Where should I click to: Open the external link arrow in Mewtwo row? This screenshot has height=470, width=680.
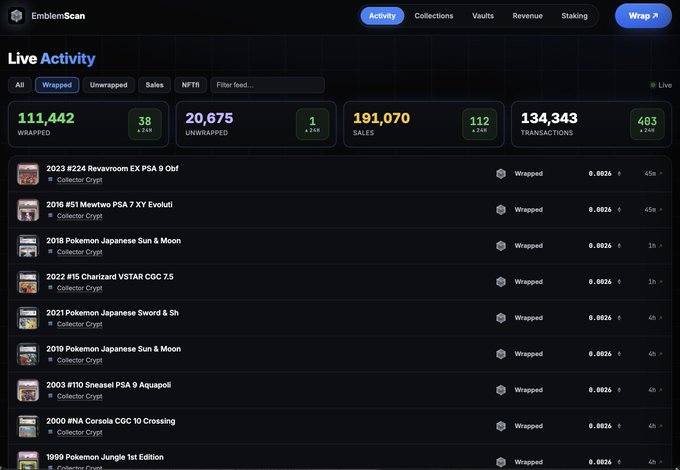pos(661,209)
